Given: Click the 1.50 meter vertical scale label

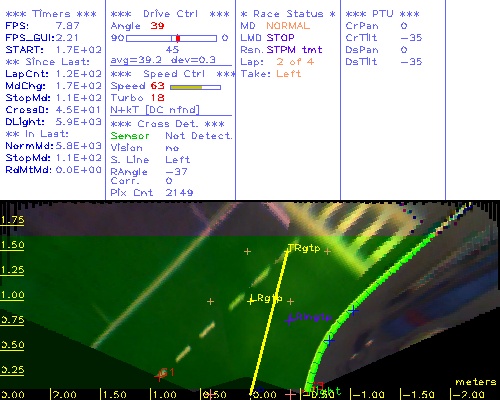Looking at the screenshot, I should click(x=12, y=245).
